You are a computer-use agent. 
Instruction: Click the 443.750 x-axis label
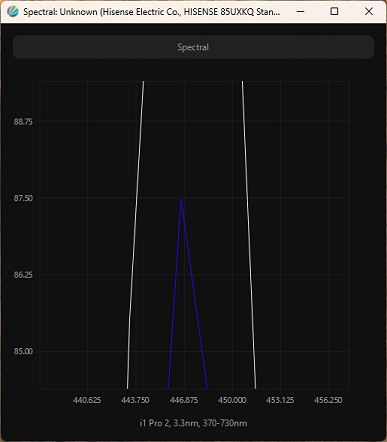click(135, 400)
